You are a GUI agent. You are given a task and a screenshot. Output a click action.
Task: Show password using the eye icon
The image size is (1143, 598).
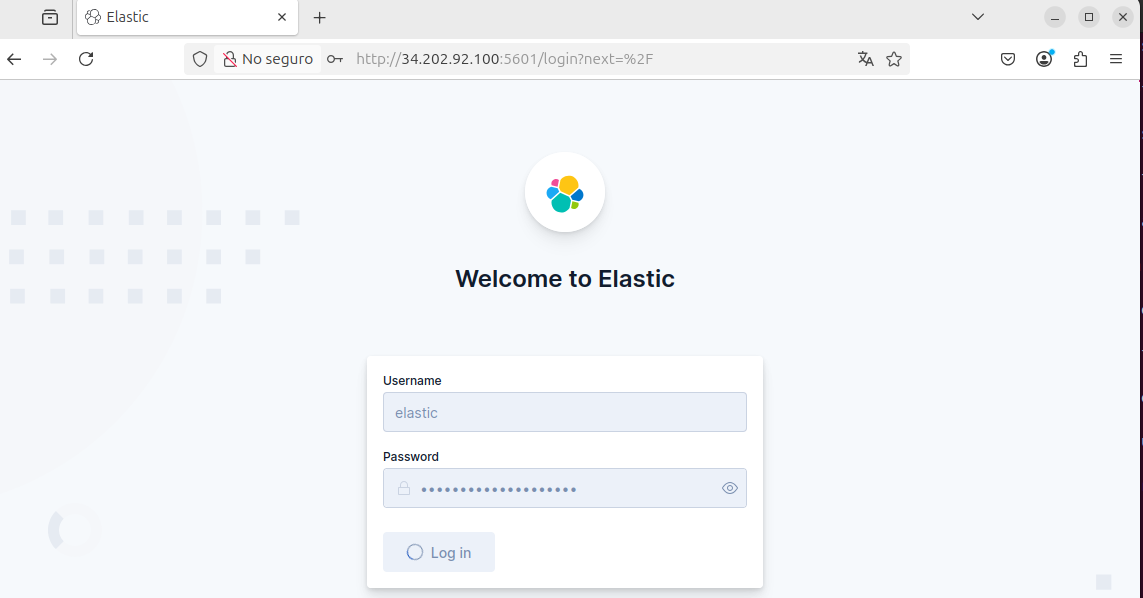click(730, 488)
